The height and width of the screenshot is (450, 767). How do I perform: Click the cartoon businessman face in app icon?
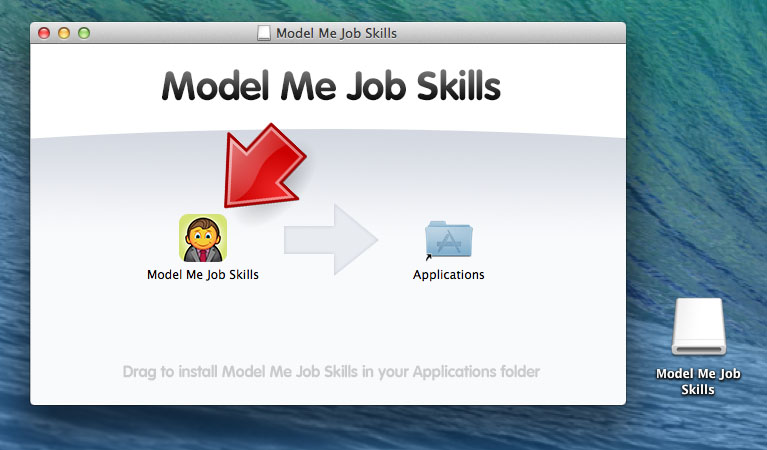point(203,236)
